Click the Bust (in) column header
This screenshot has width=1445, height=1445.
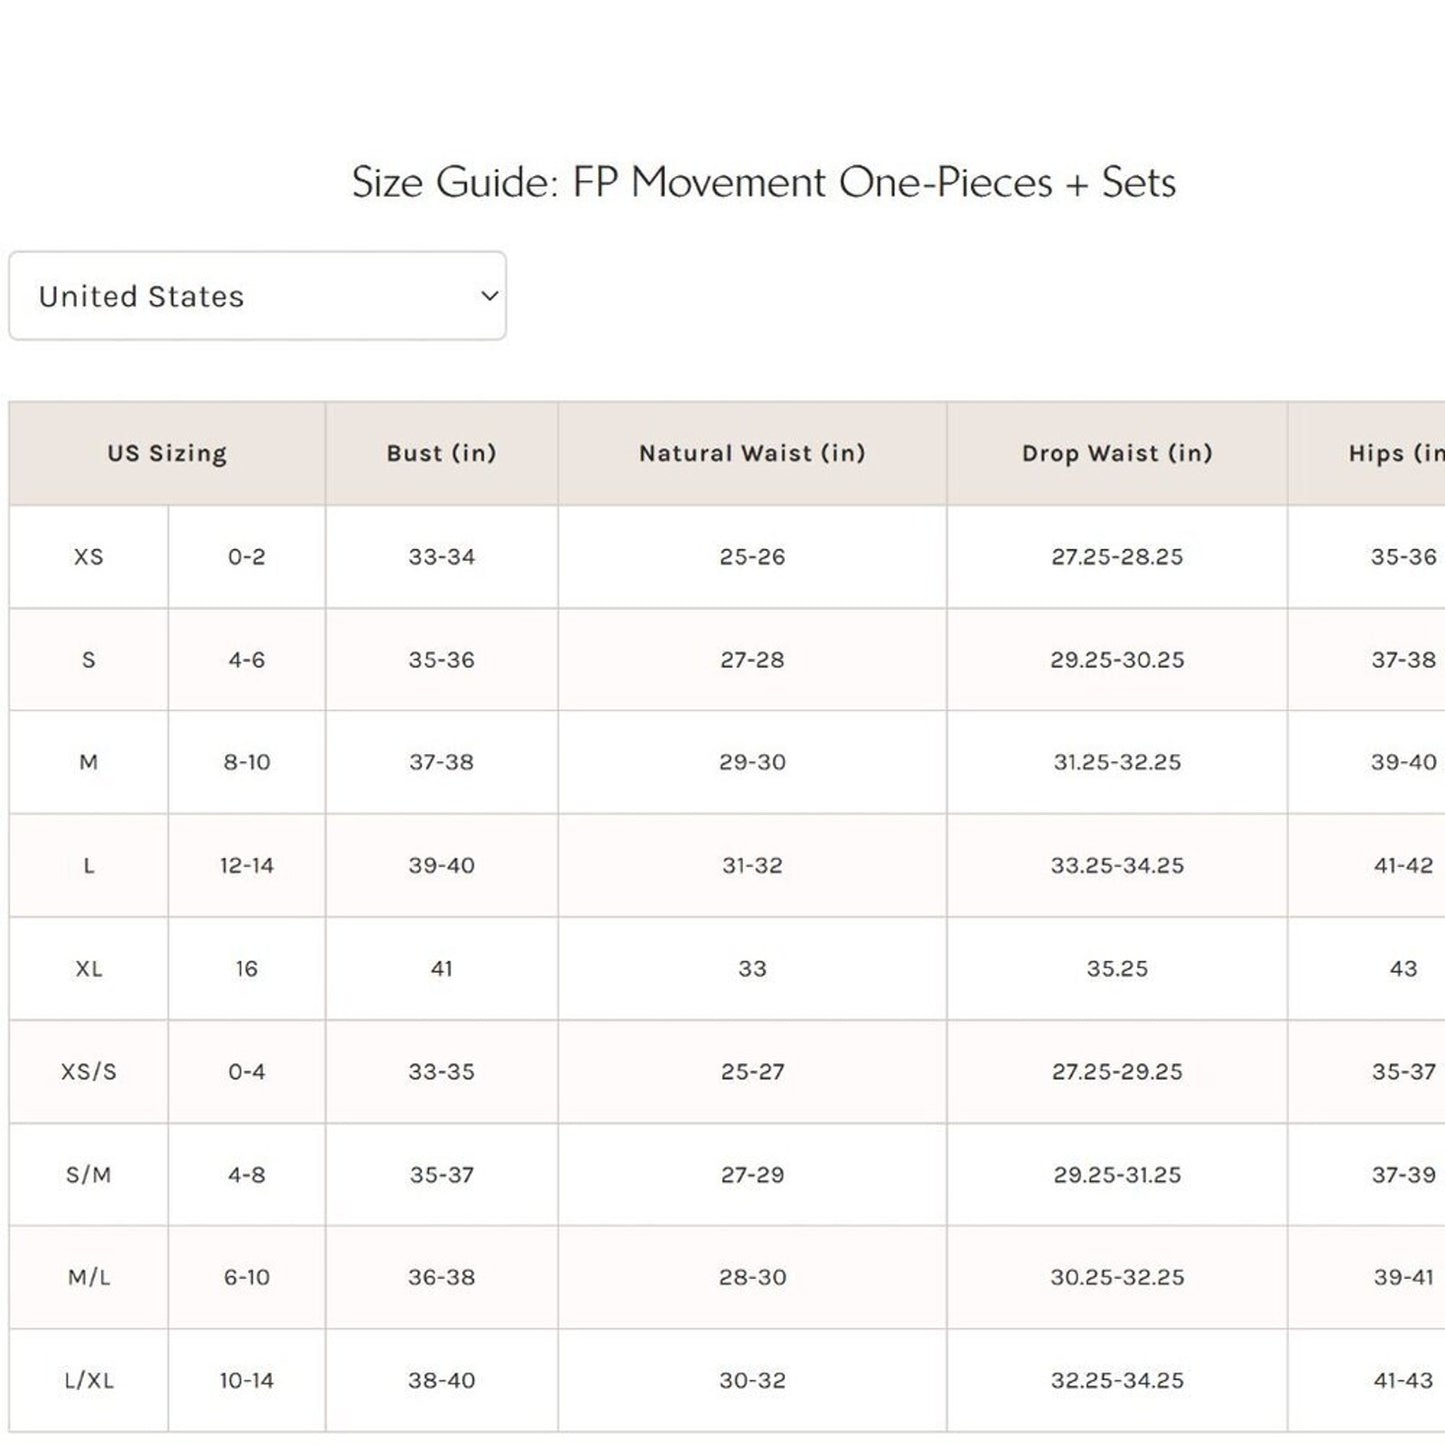[441, 453]
